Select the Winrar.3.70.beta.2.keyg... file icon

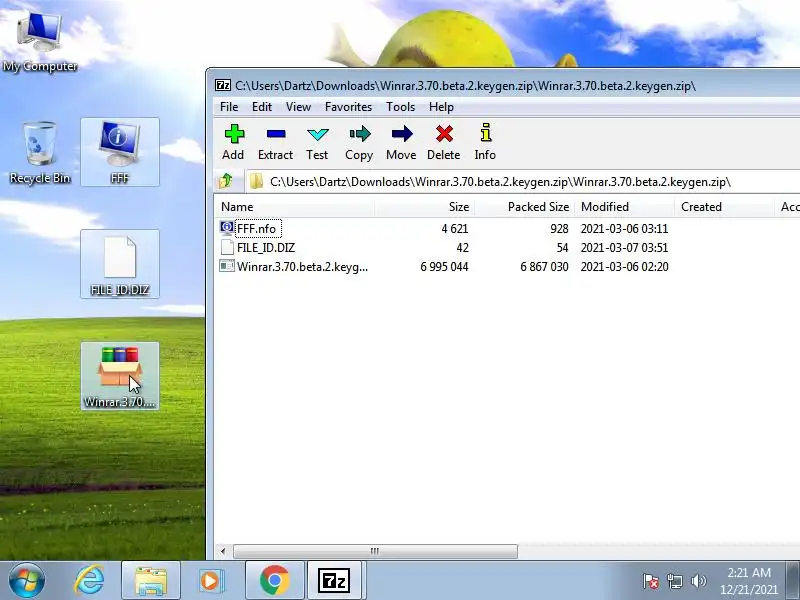(x=227, y=266)
